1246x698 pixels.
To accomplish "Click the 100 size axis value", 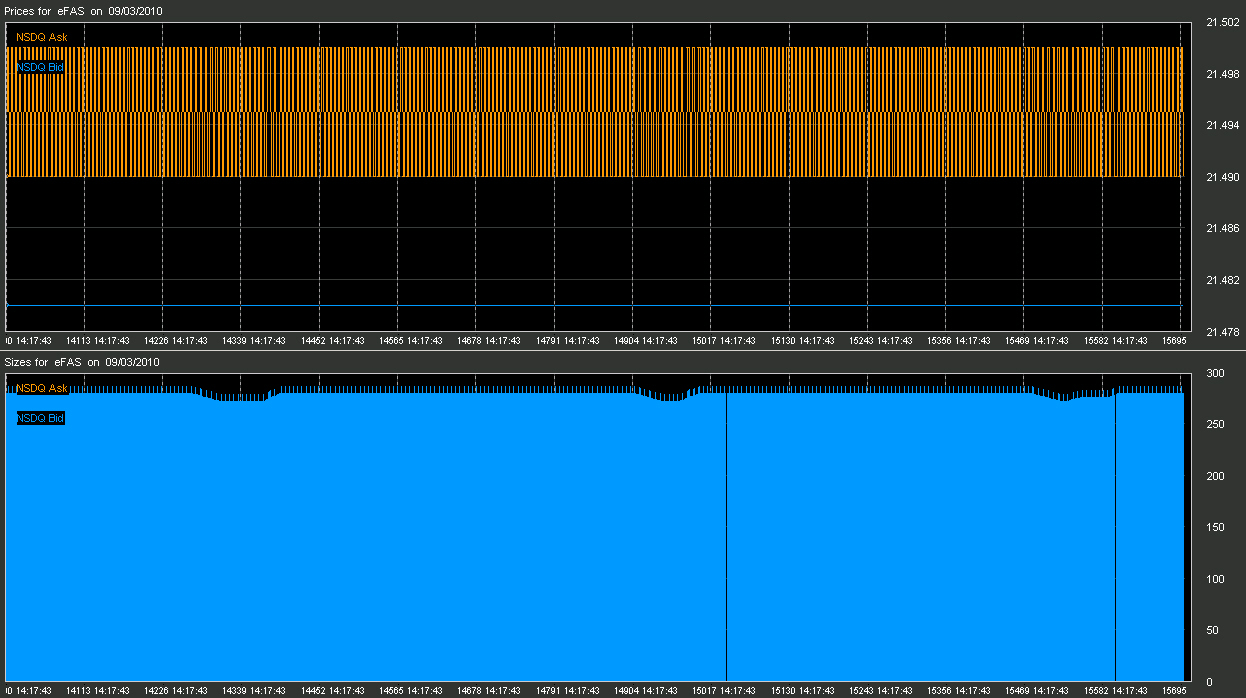I will [1215, 579].
